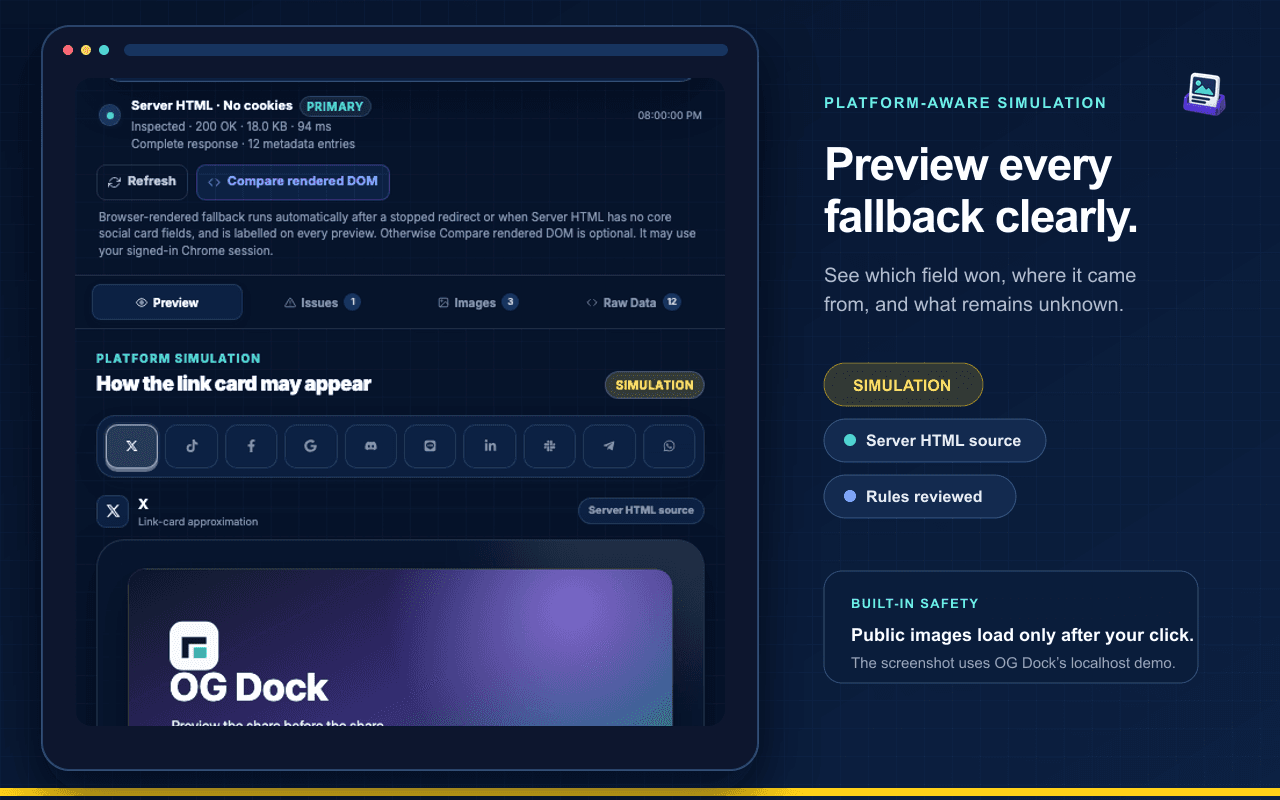Click the yellow SIMULATION badge in preview panel

pyautogui.click(x=655, y=385)
